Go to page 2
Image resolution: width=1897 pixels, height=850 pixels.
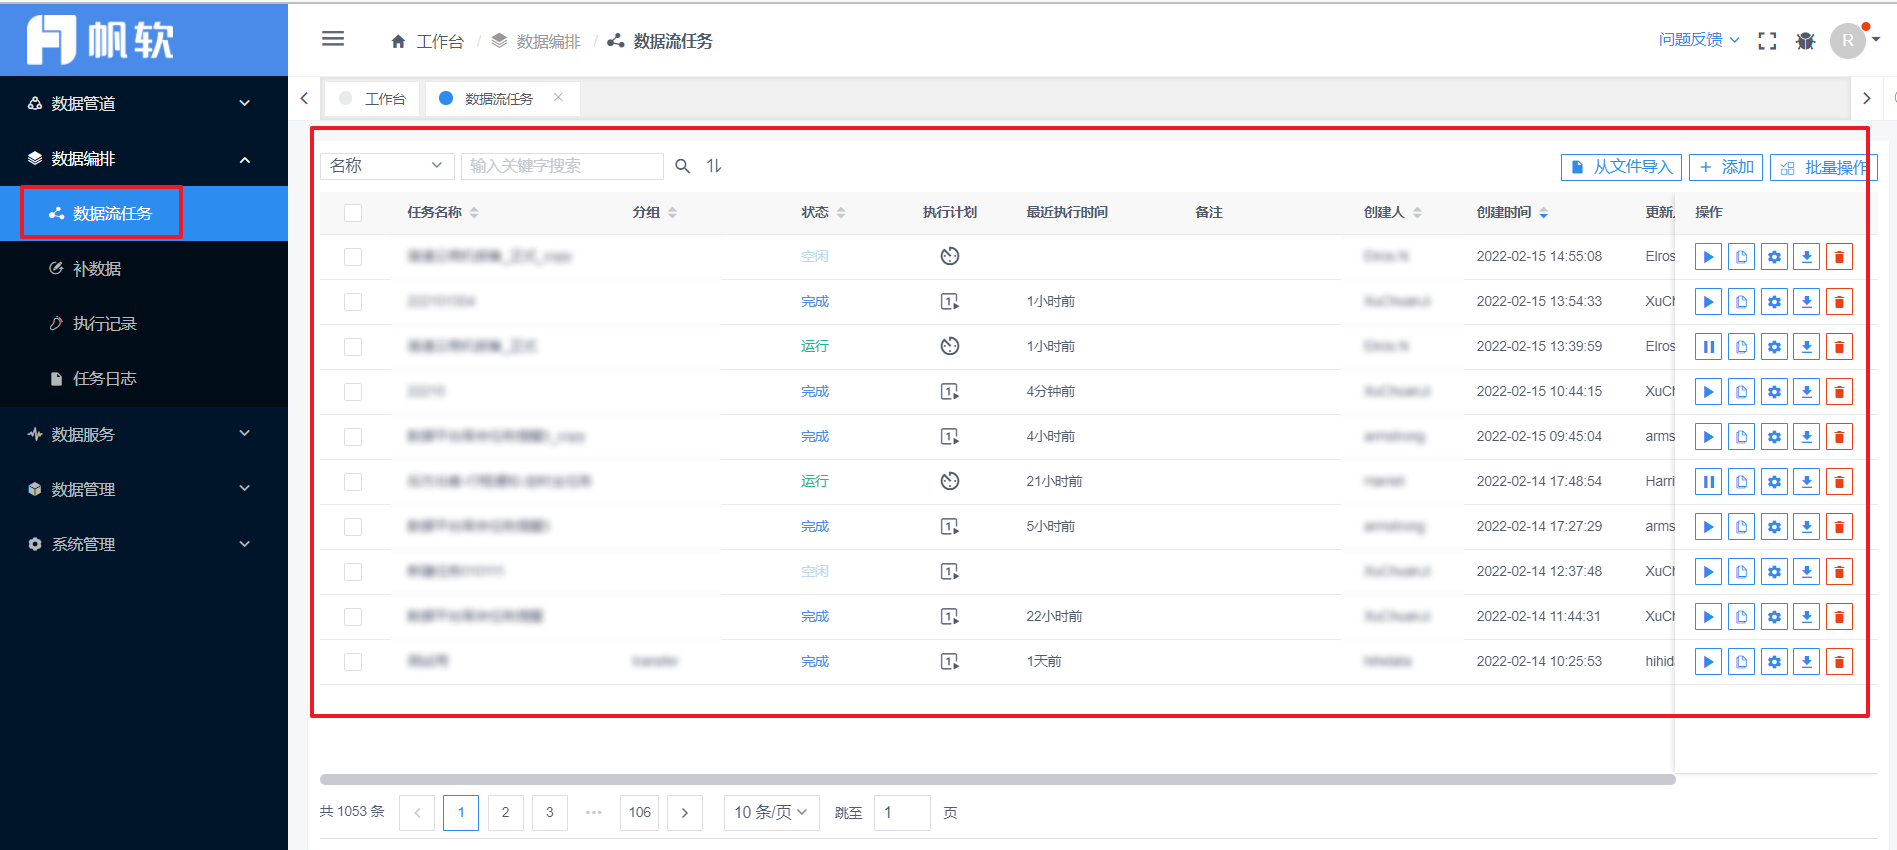coord(505,813)
